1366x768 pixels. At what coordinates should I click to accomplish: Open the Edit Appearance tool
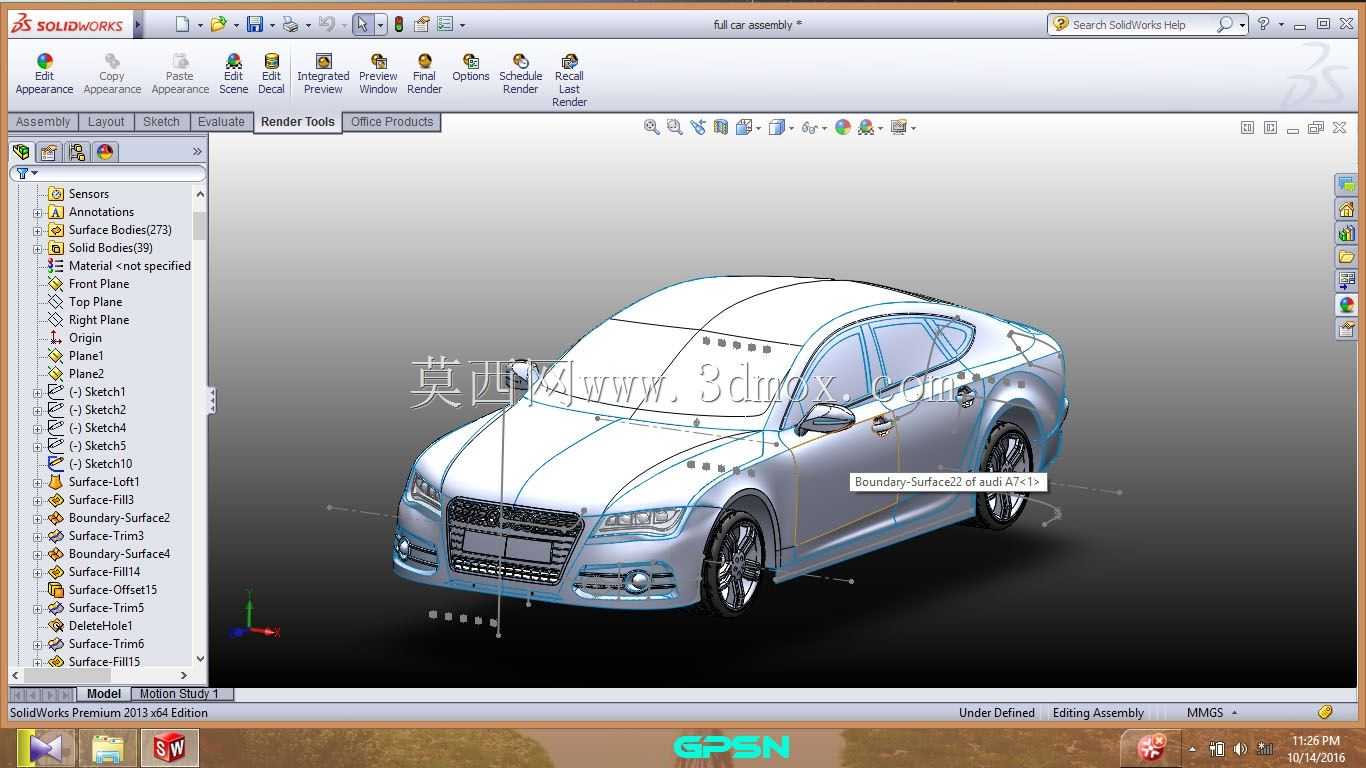point(44,75)
